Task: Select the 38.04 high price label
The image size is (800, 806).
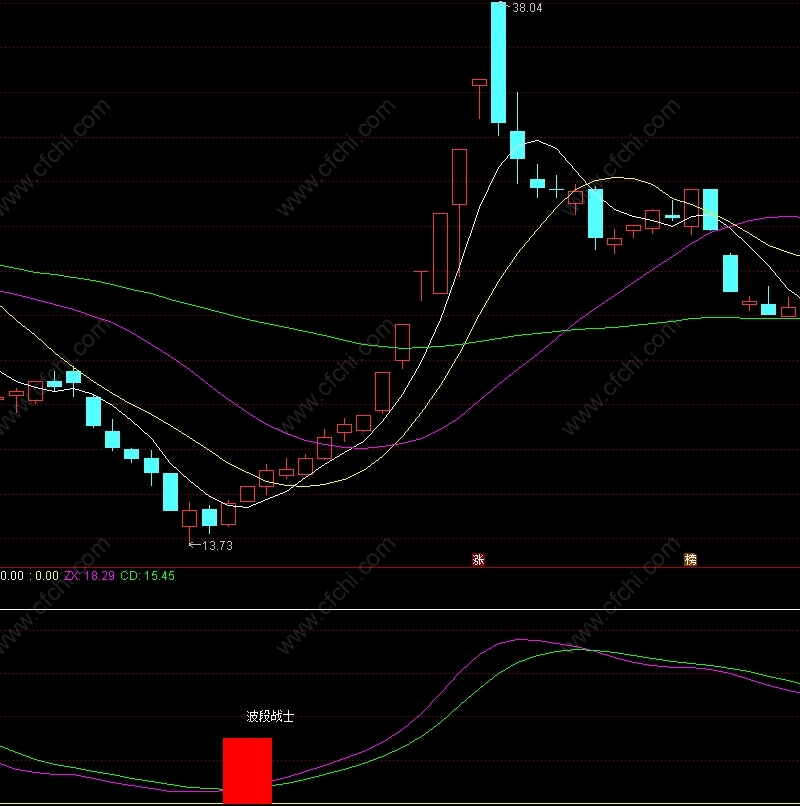Action: (x=527, y=8)
